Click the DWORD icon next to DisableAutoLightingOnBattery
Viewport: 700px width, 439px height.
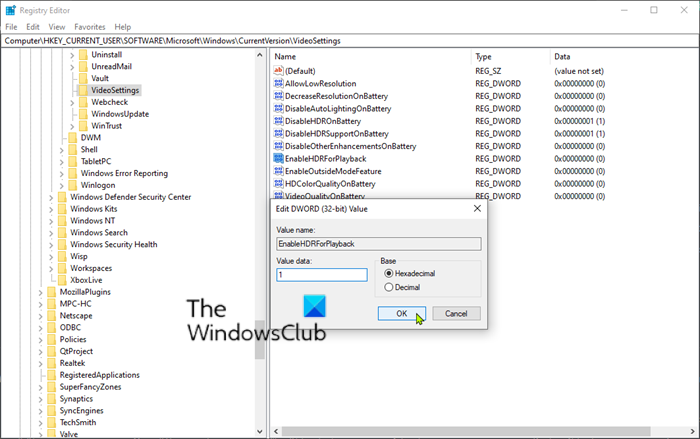pyautogui.click(x=279, y=109)
